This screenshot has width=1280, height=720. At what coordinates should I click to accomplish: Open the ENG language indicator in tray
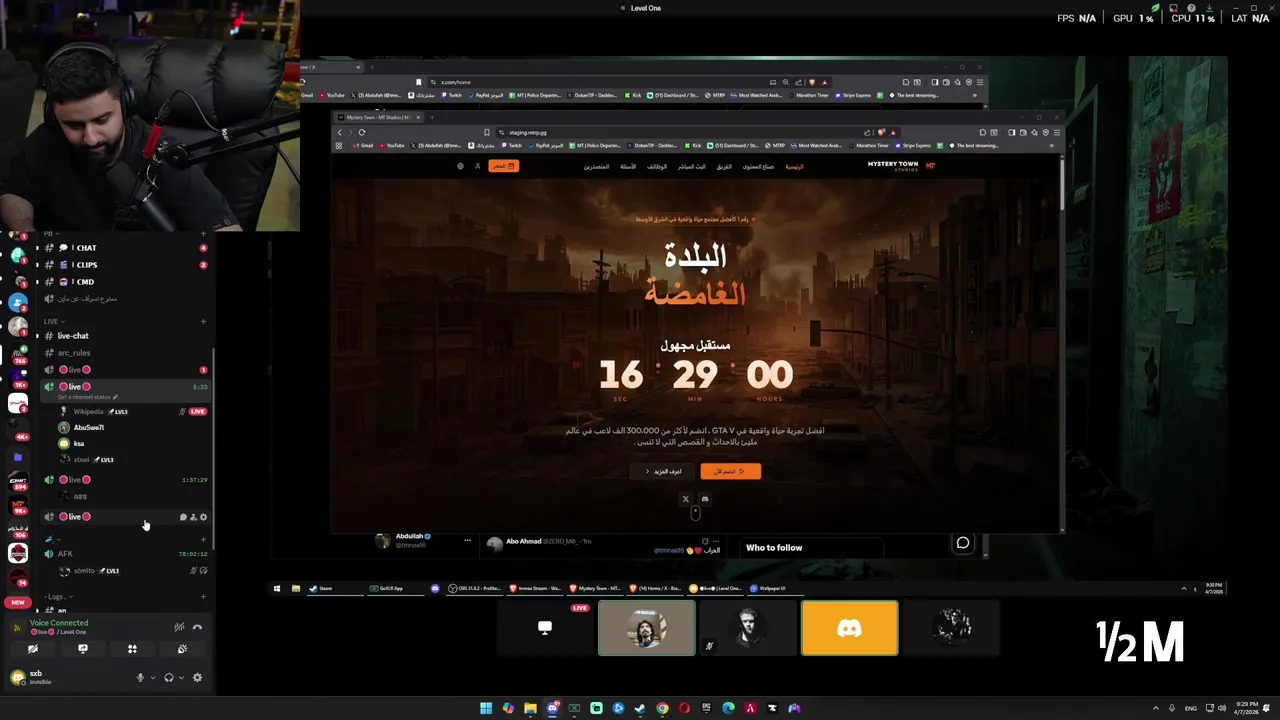1191,708
